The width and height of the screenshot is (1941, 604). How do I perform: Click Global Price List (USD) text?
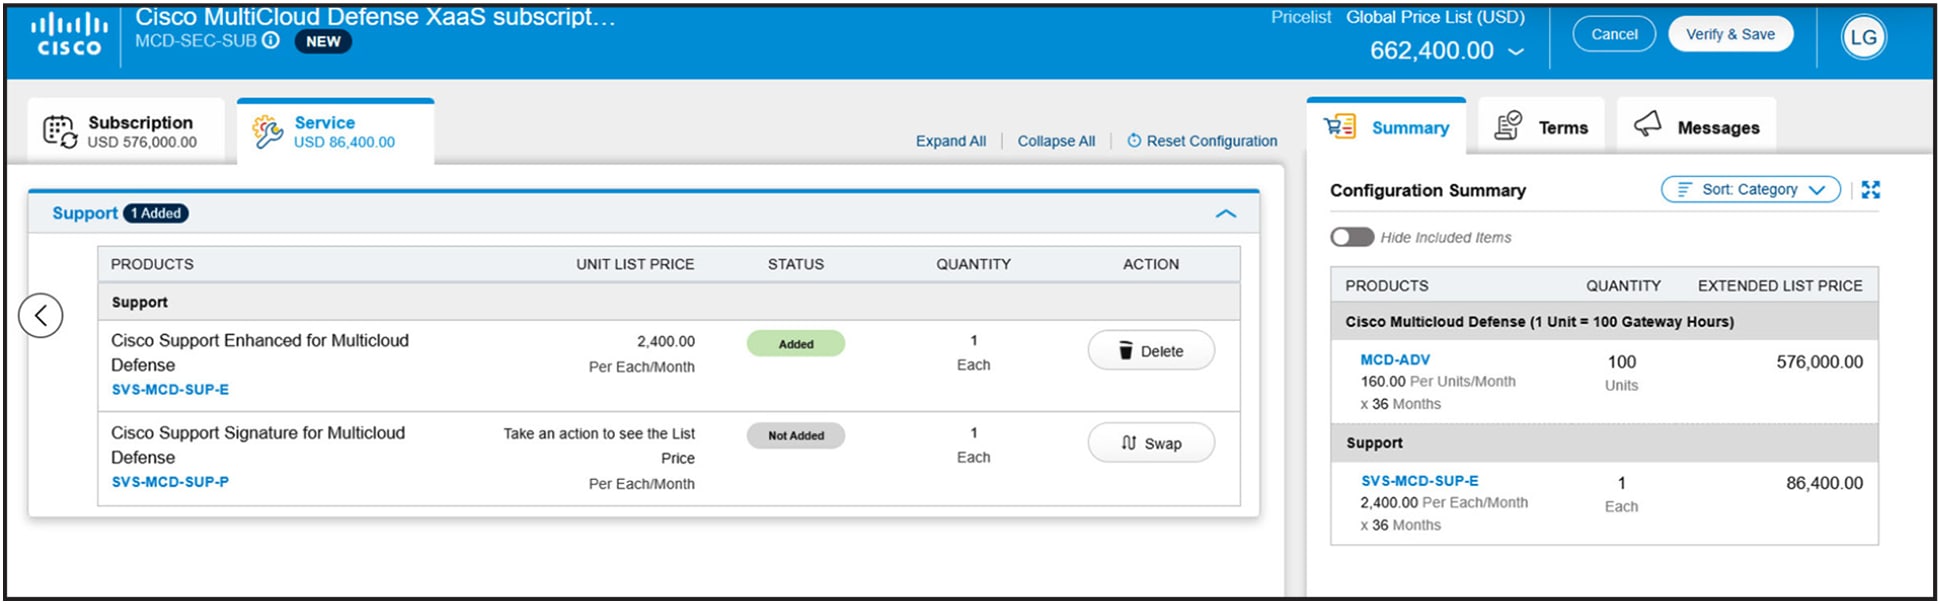(1435, 17)
